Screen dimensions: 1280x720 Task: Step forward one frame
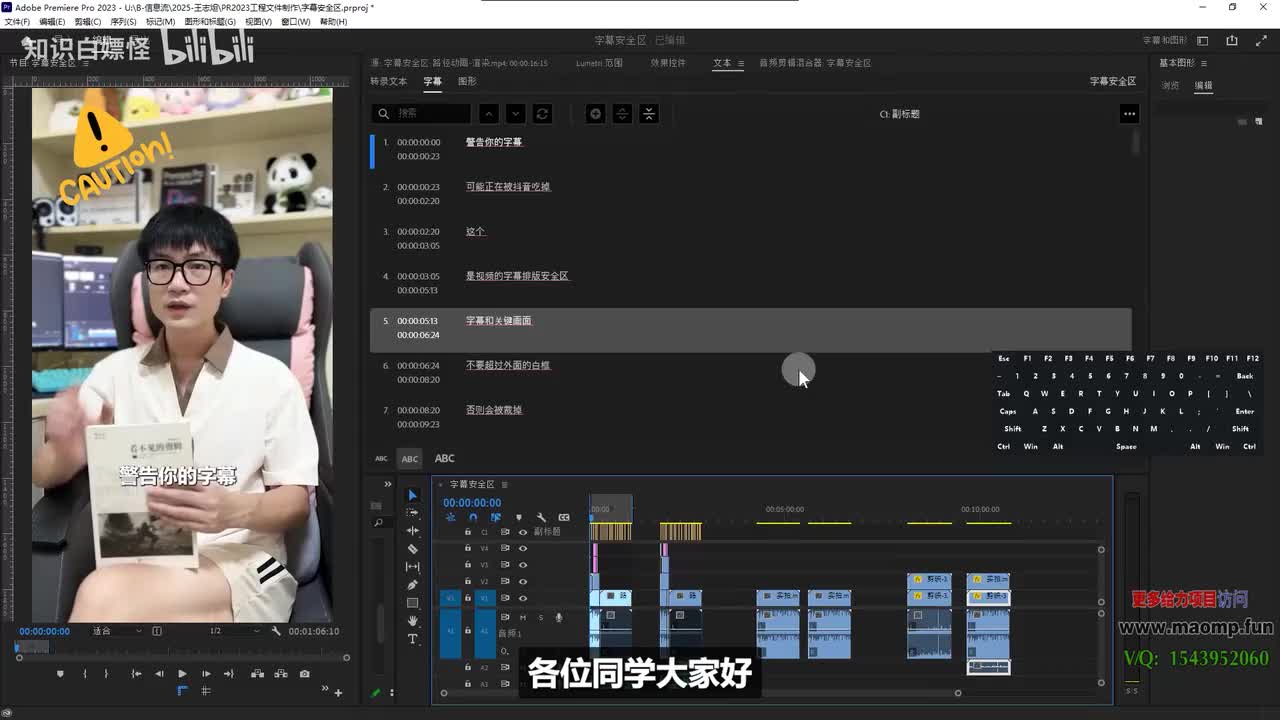(x=206, y=673)
